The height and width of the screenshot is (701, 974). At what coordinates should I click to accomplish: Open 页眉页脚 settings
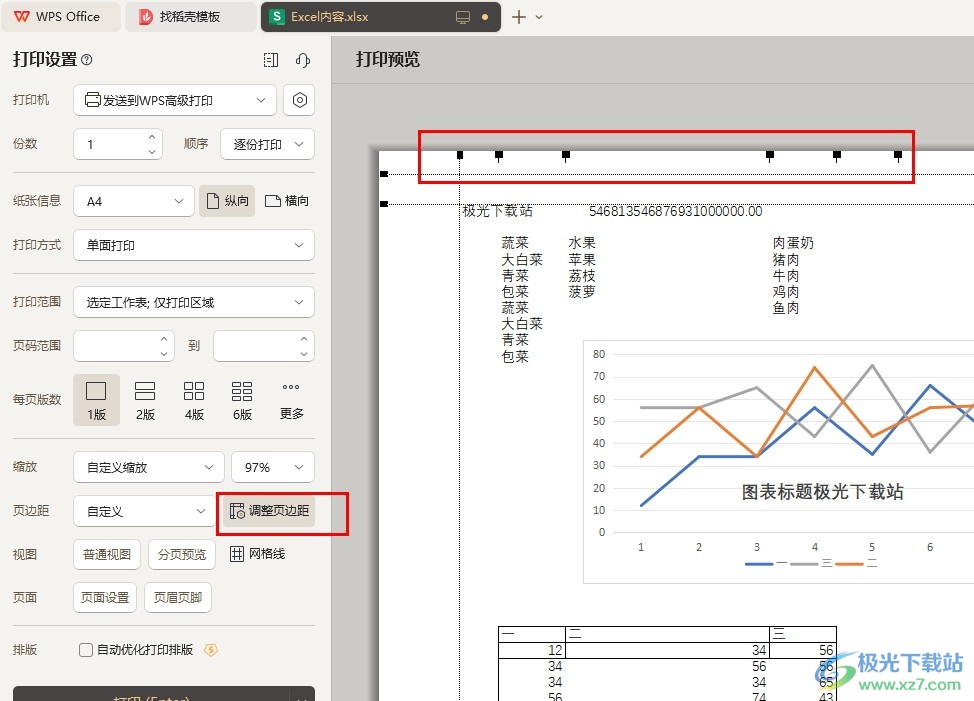[x=178, y=598]
